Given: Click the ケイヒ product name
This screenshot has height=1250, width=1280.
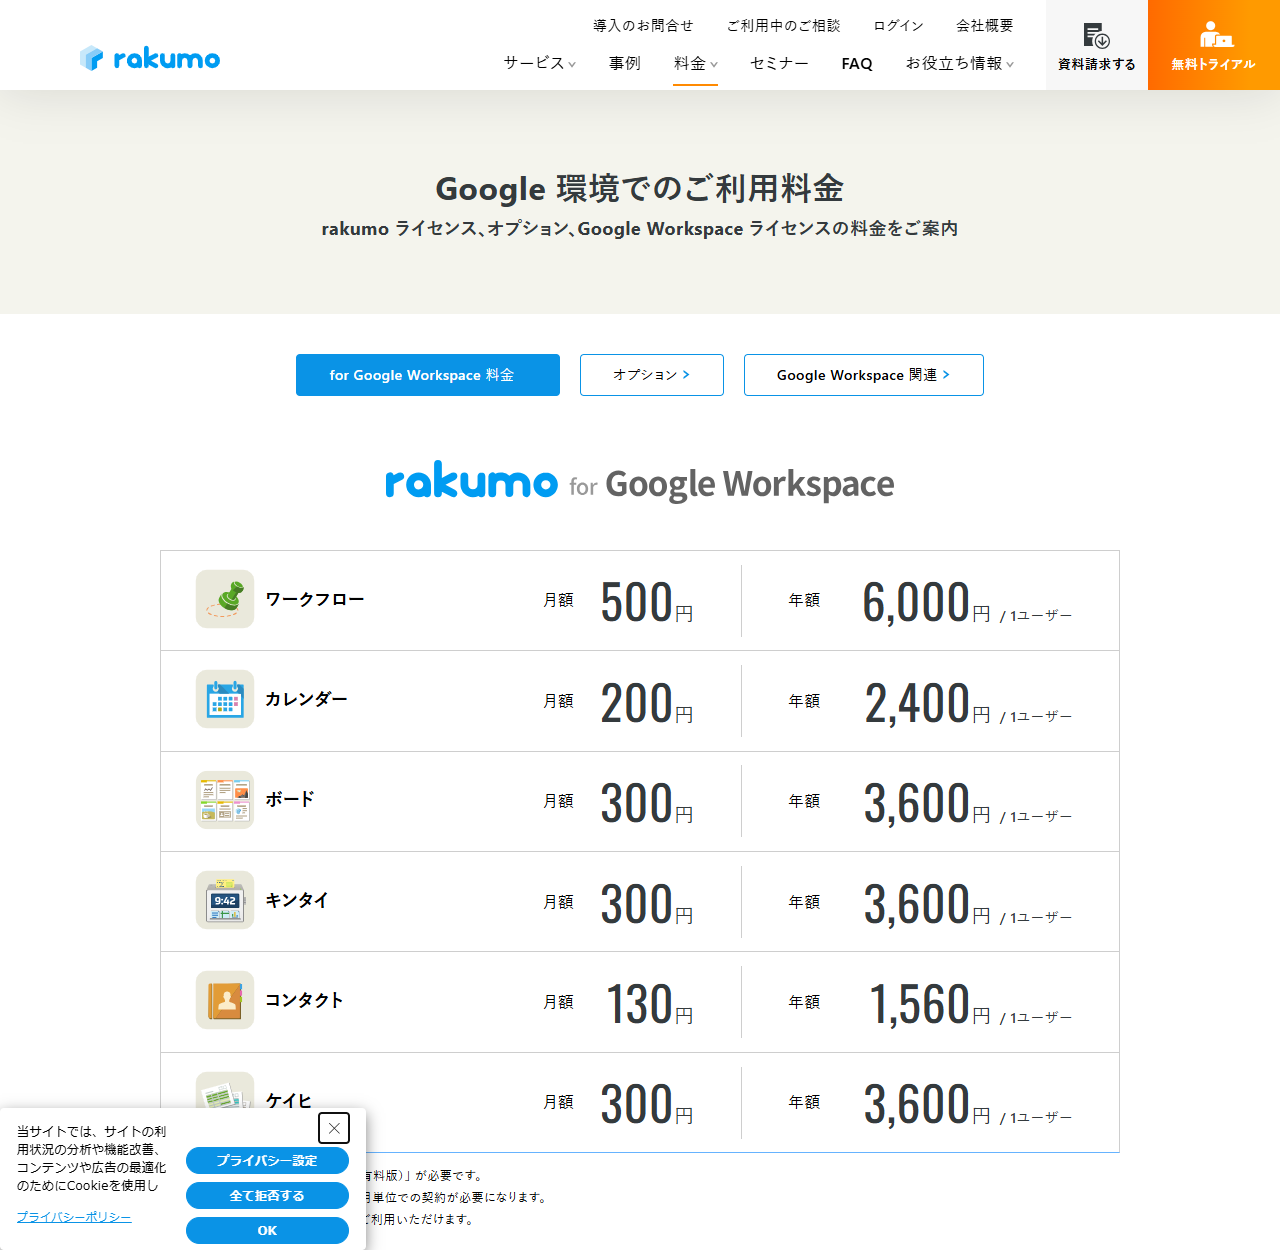Looking at the screenshot, I should click(x=289, y=1100).
